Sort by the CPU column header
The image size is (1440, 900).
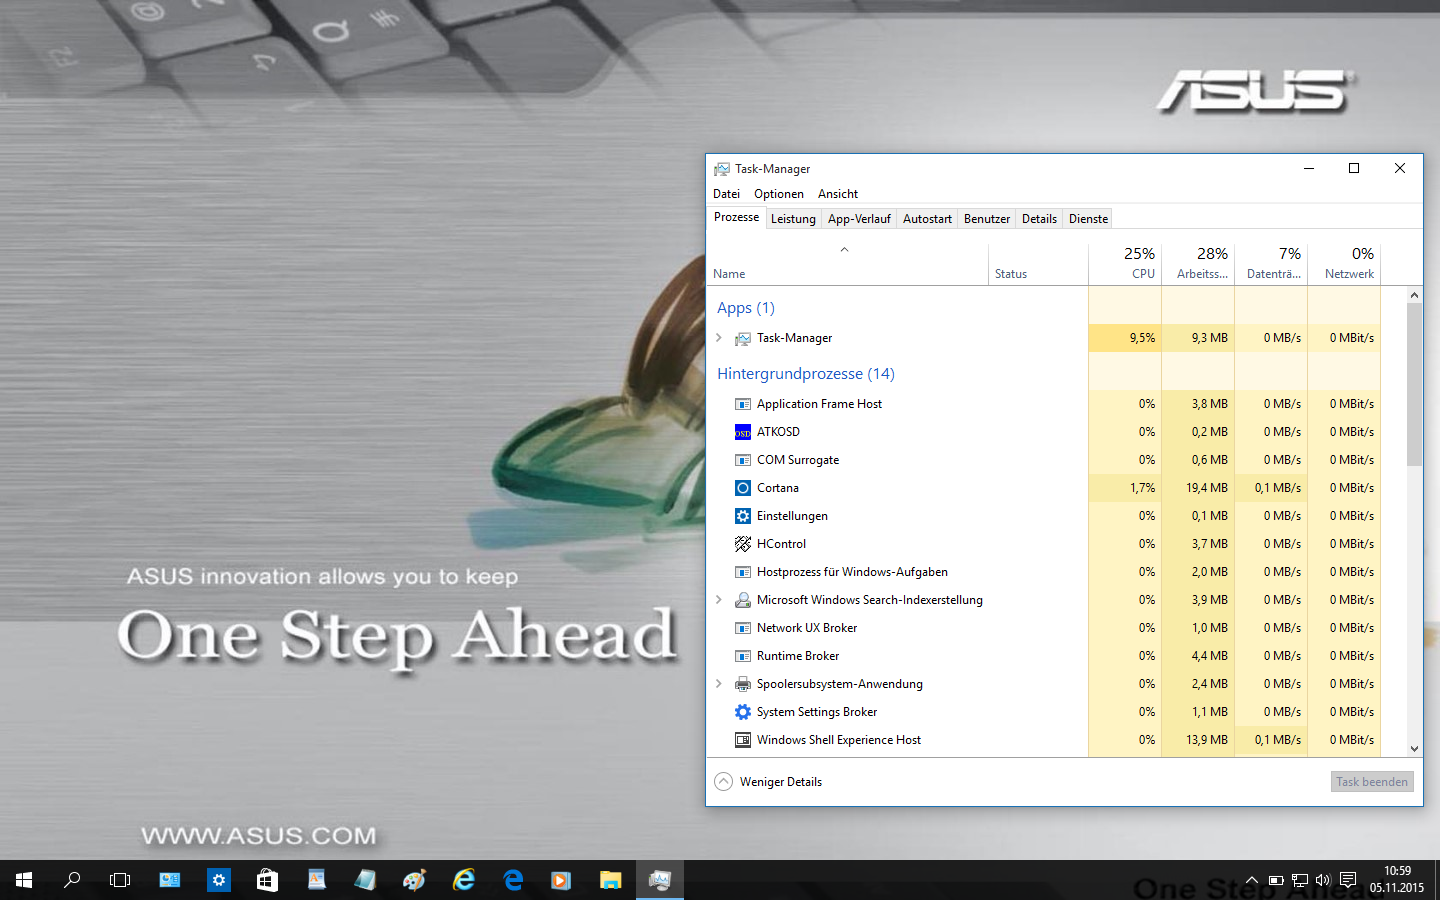pos(1125,264)
